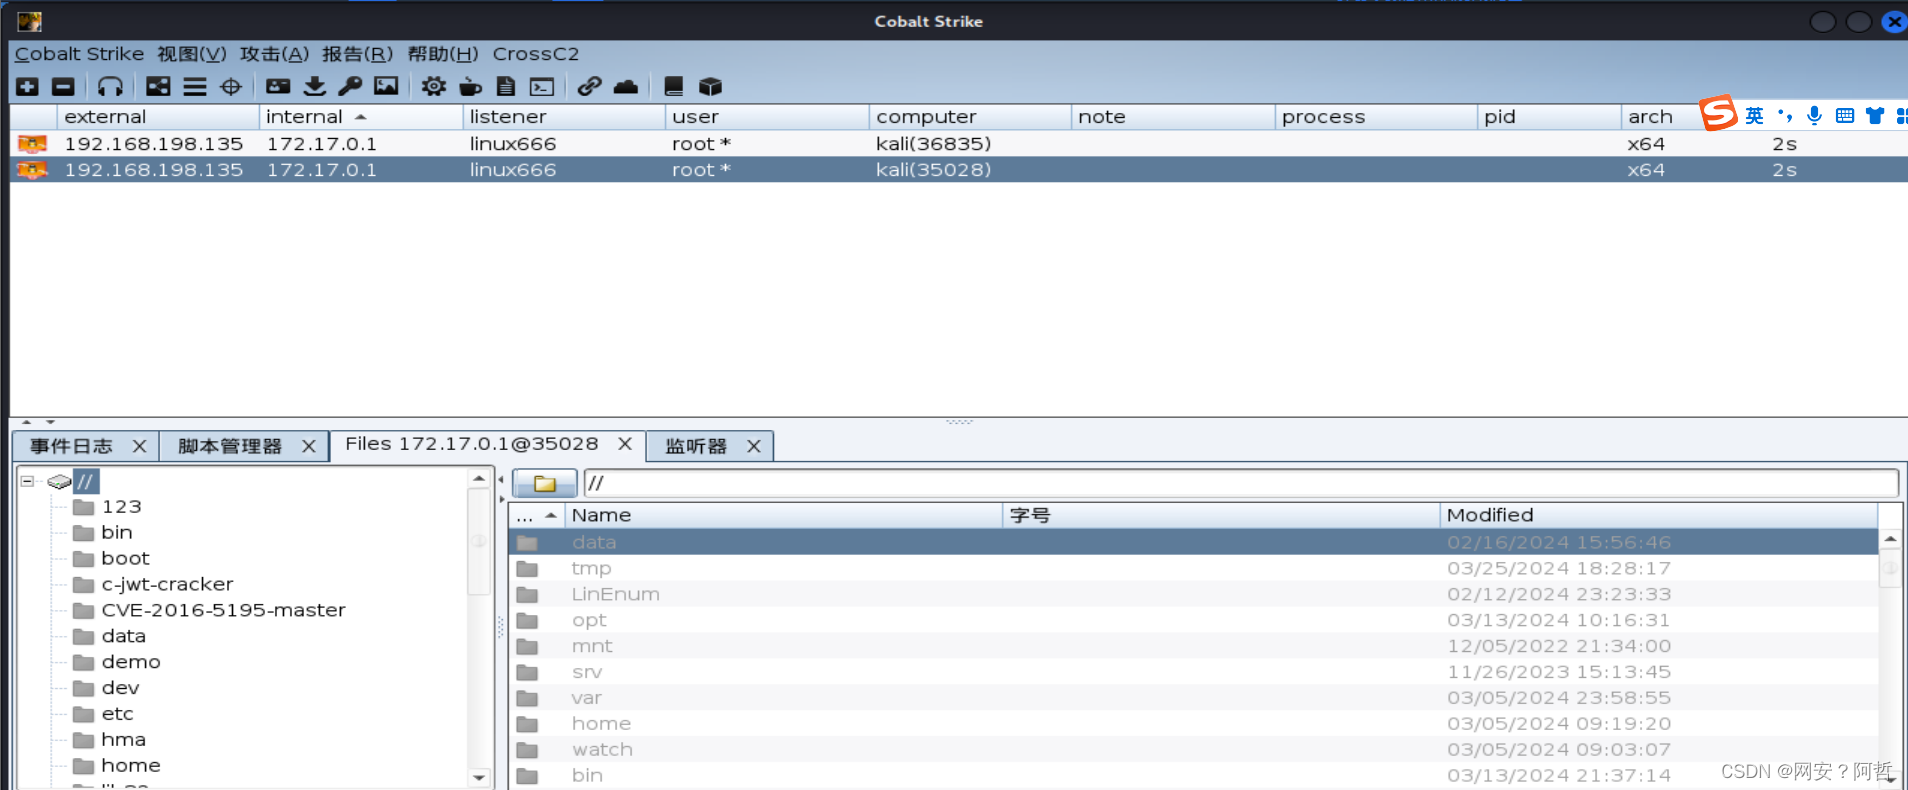The image size is (1908, 790).
Task: Open 视图(V) menu
Action: point(192,54)
